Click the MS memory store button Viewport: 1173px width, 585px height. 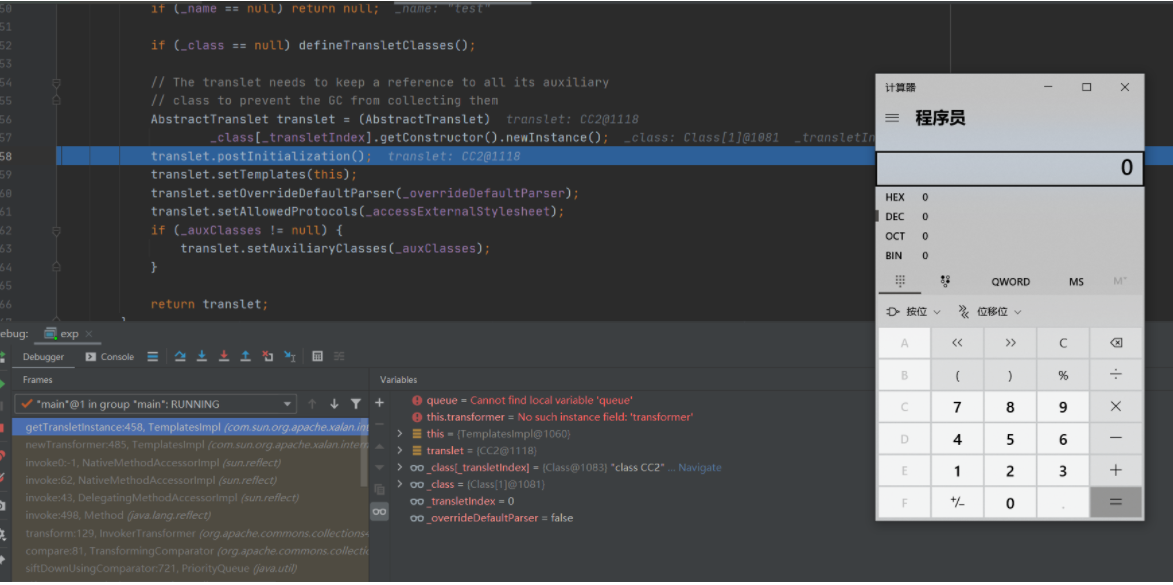tap(1076, 281)
